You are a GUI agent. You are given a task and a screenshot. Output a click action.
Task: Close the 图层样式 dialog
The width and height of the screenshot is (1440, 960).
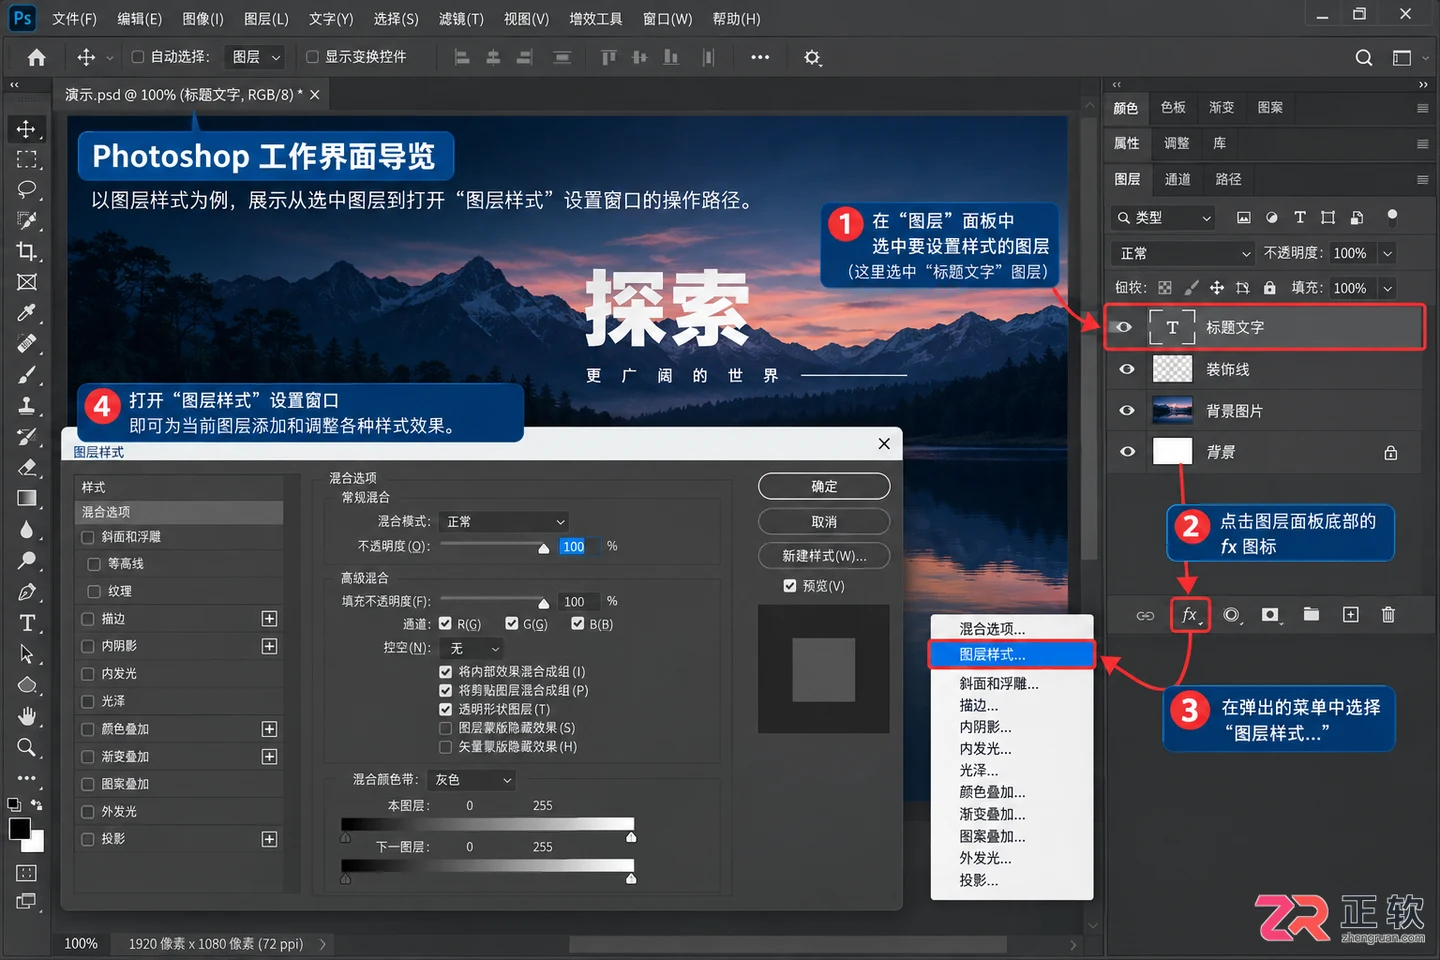point(884,443)
